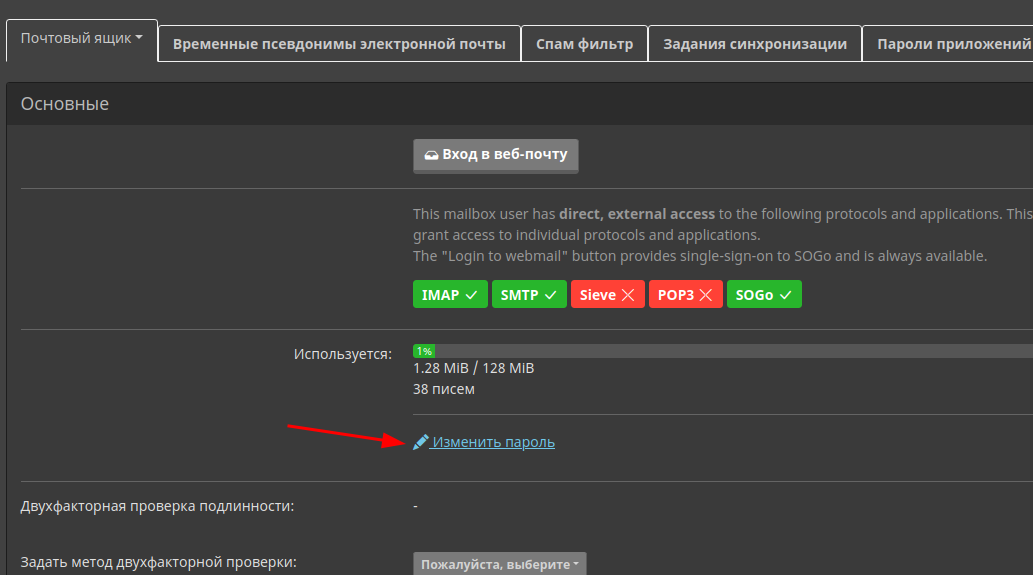Open the Пожалуйста, выберите two-factor method dropdown
This screenshot has width=1033, height=575.
(x=500, y=564)
